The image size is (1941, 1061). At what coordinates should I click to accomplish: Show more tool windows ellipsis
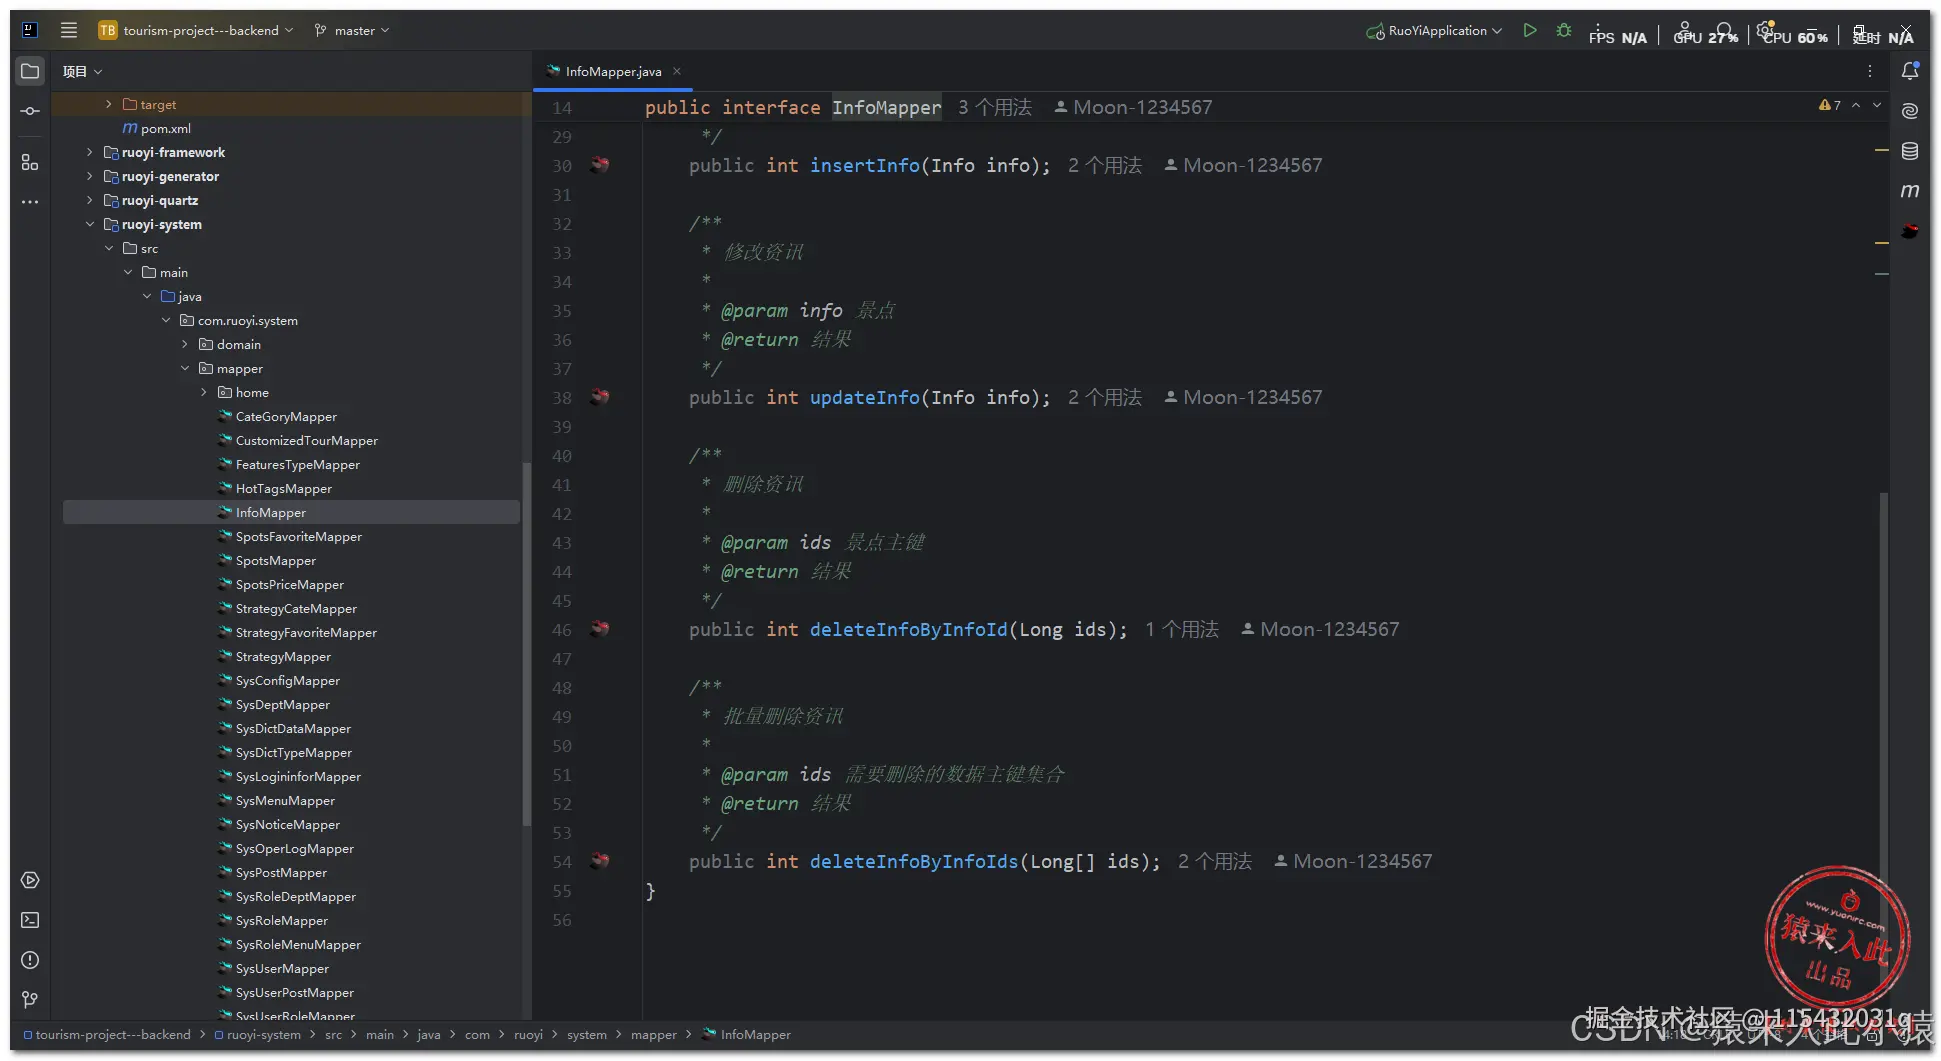[x=30, y=202]
